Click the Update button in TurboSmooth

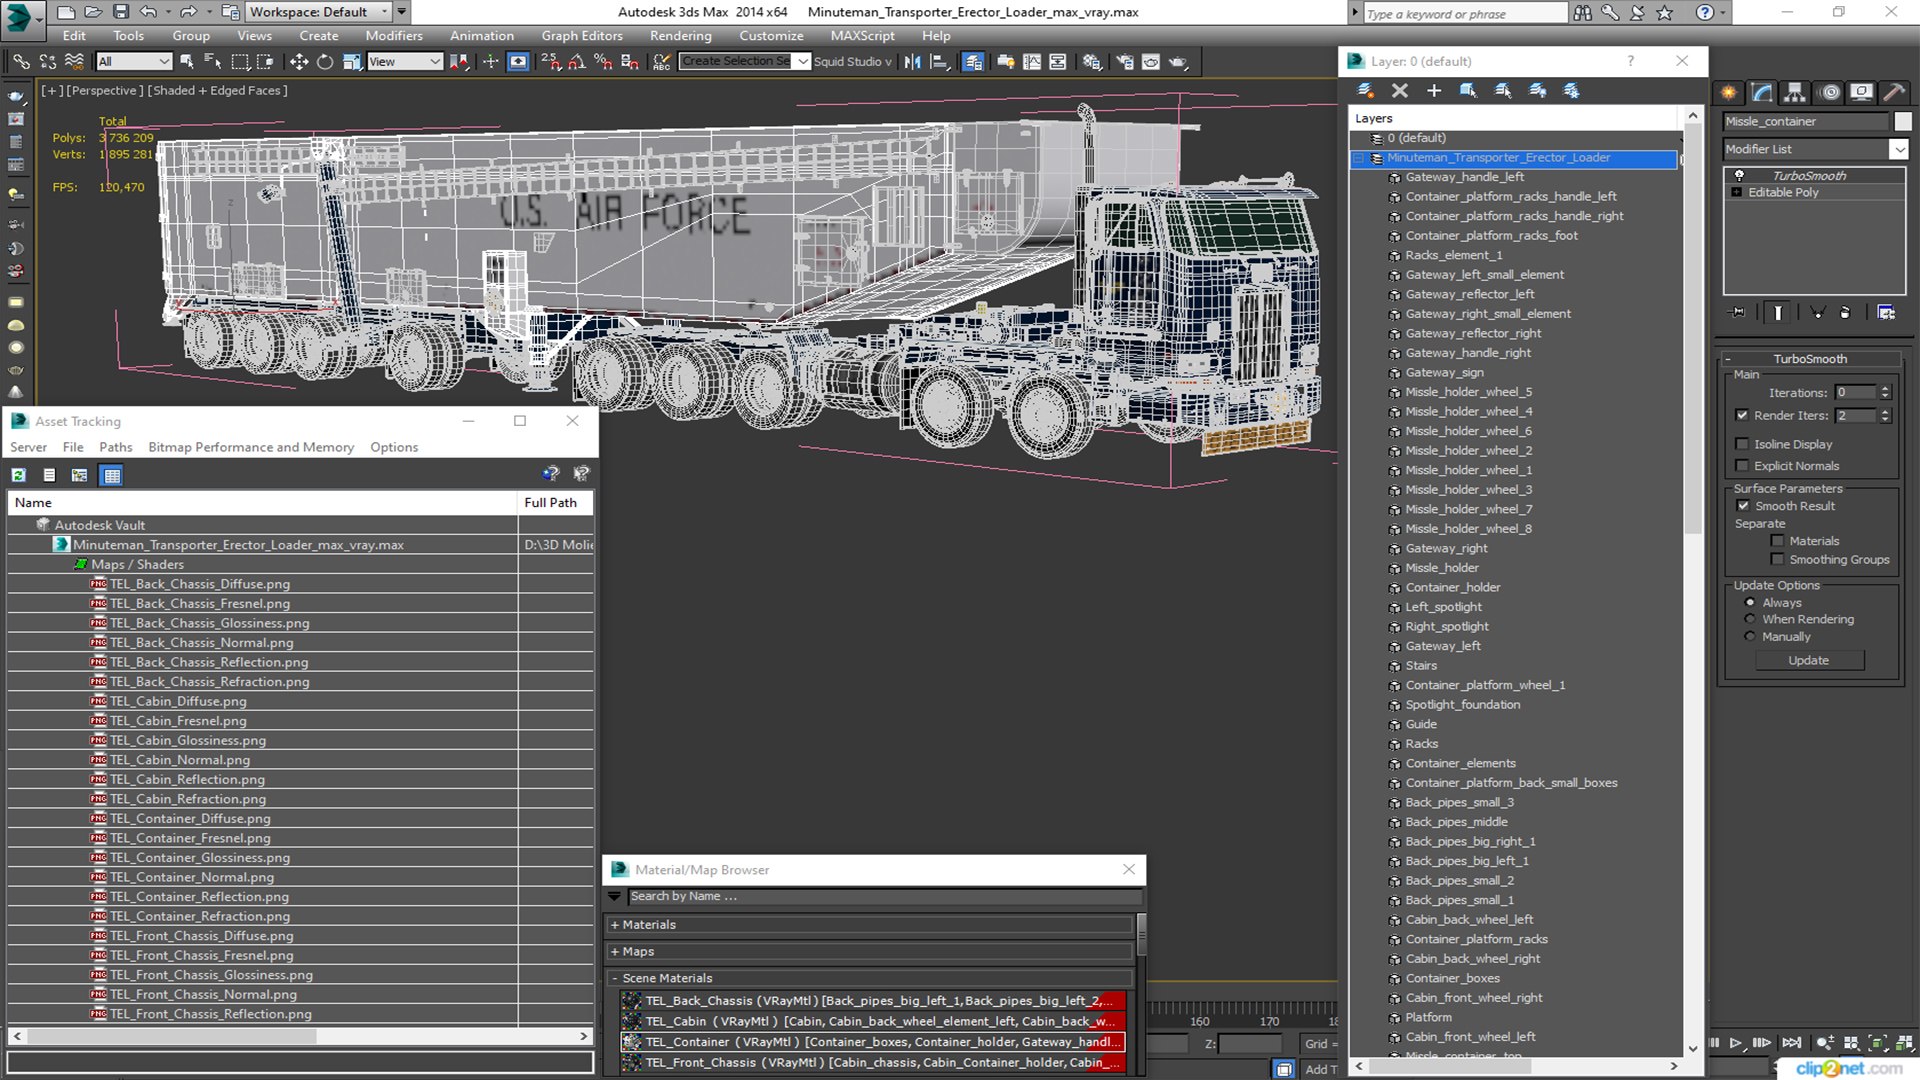[x=1808, y=661]
